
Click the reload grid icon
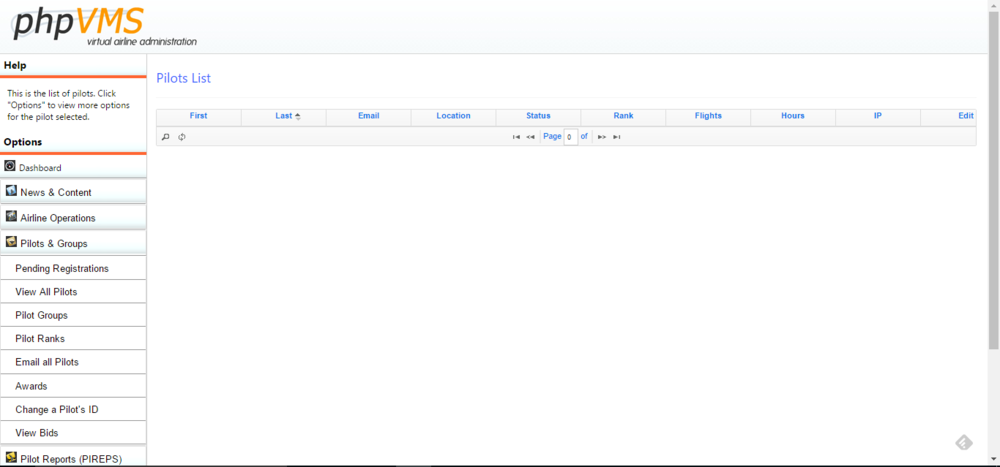(x=182, y=137)
